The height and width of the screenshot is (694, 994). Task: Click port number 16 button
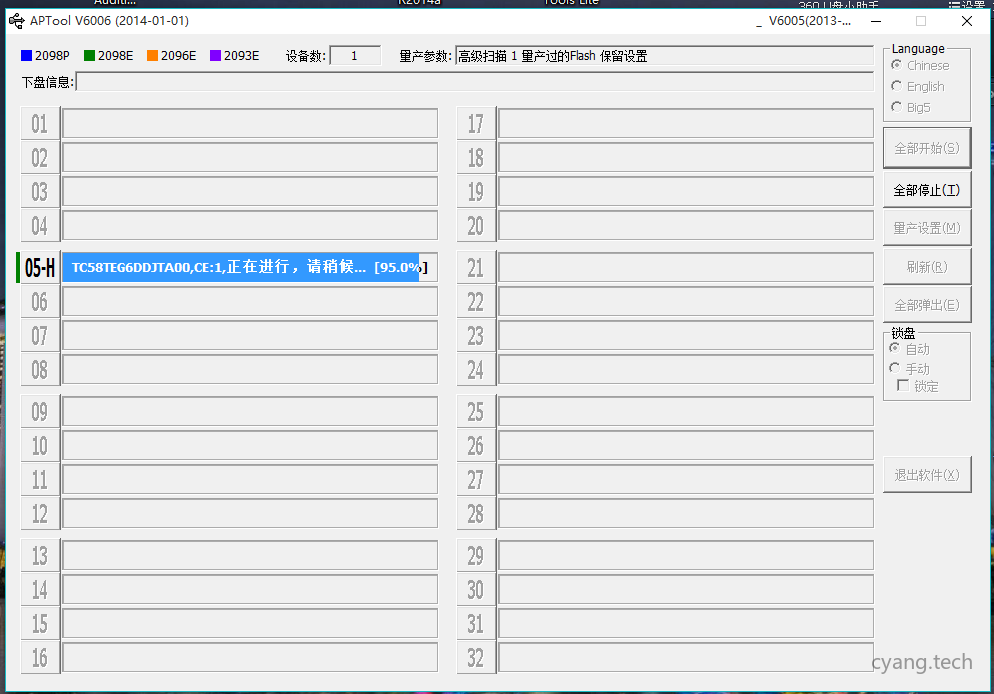pyautogui.click(x=39, y=657)
